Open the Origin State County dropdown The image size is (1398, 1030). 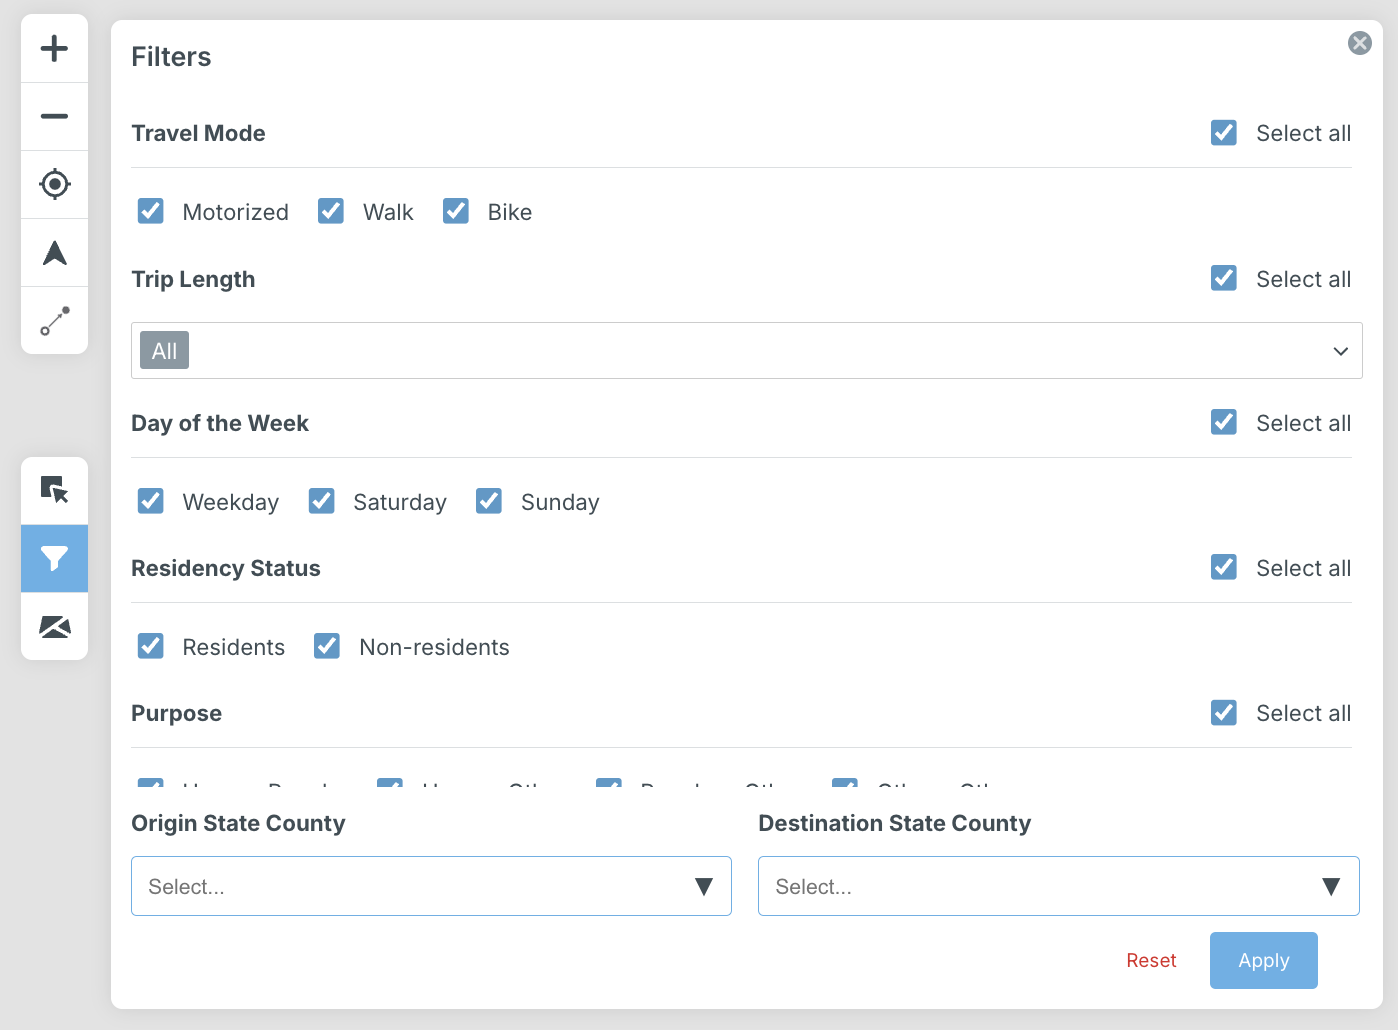[x=431, y=886]
